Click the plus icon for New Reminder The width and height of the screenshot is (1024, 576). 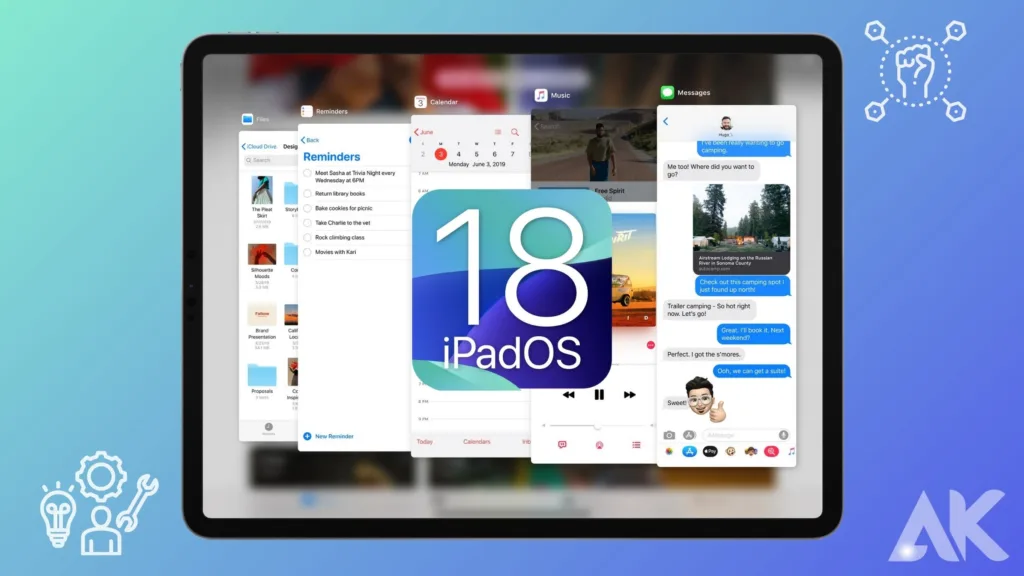tap(307, 436)
